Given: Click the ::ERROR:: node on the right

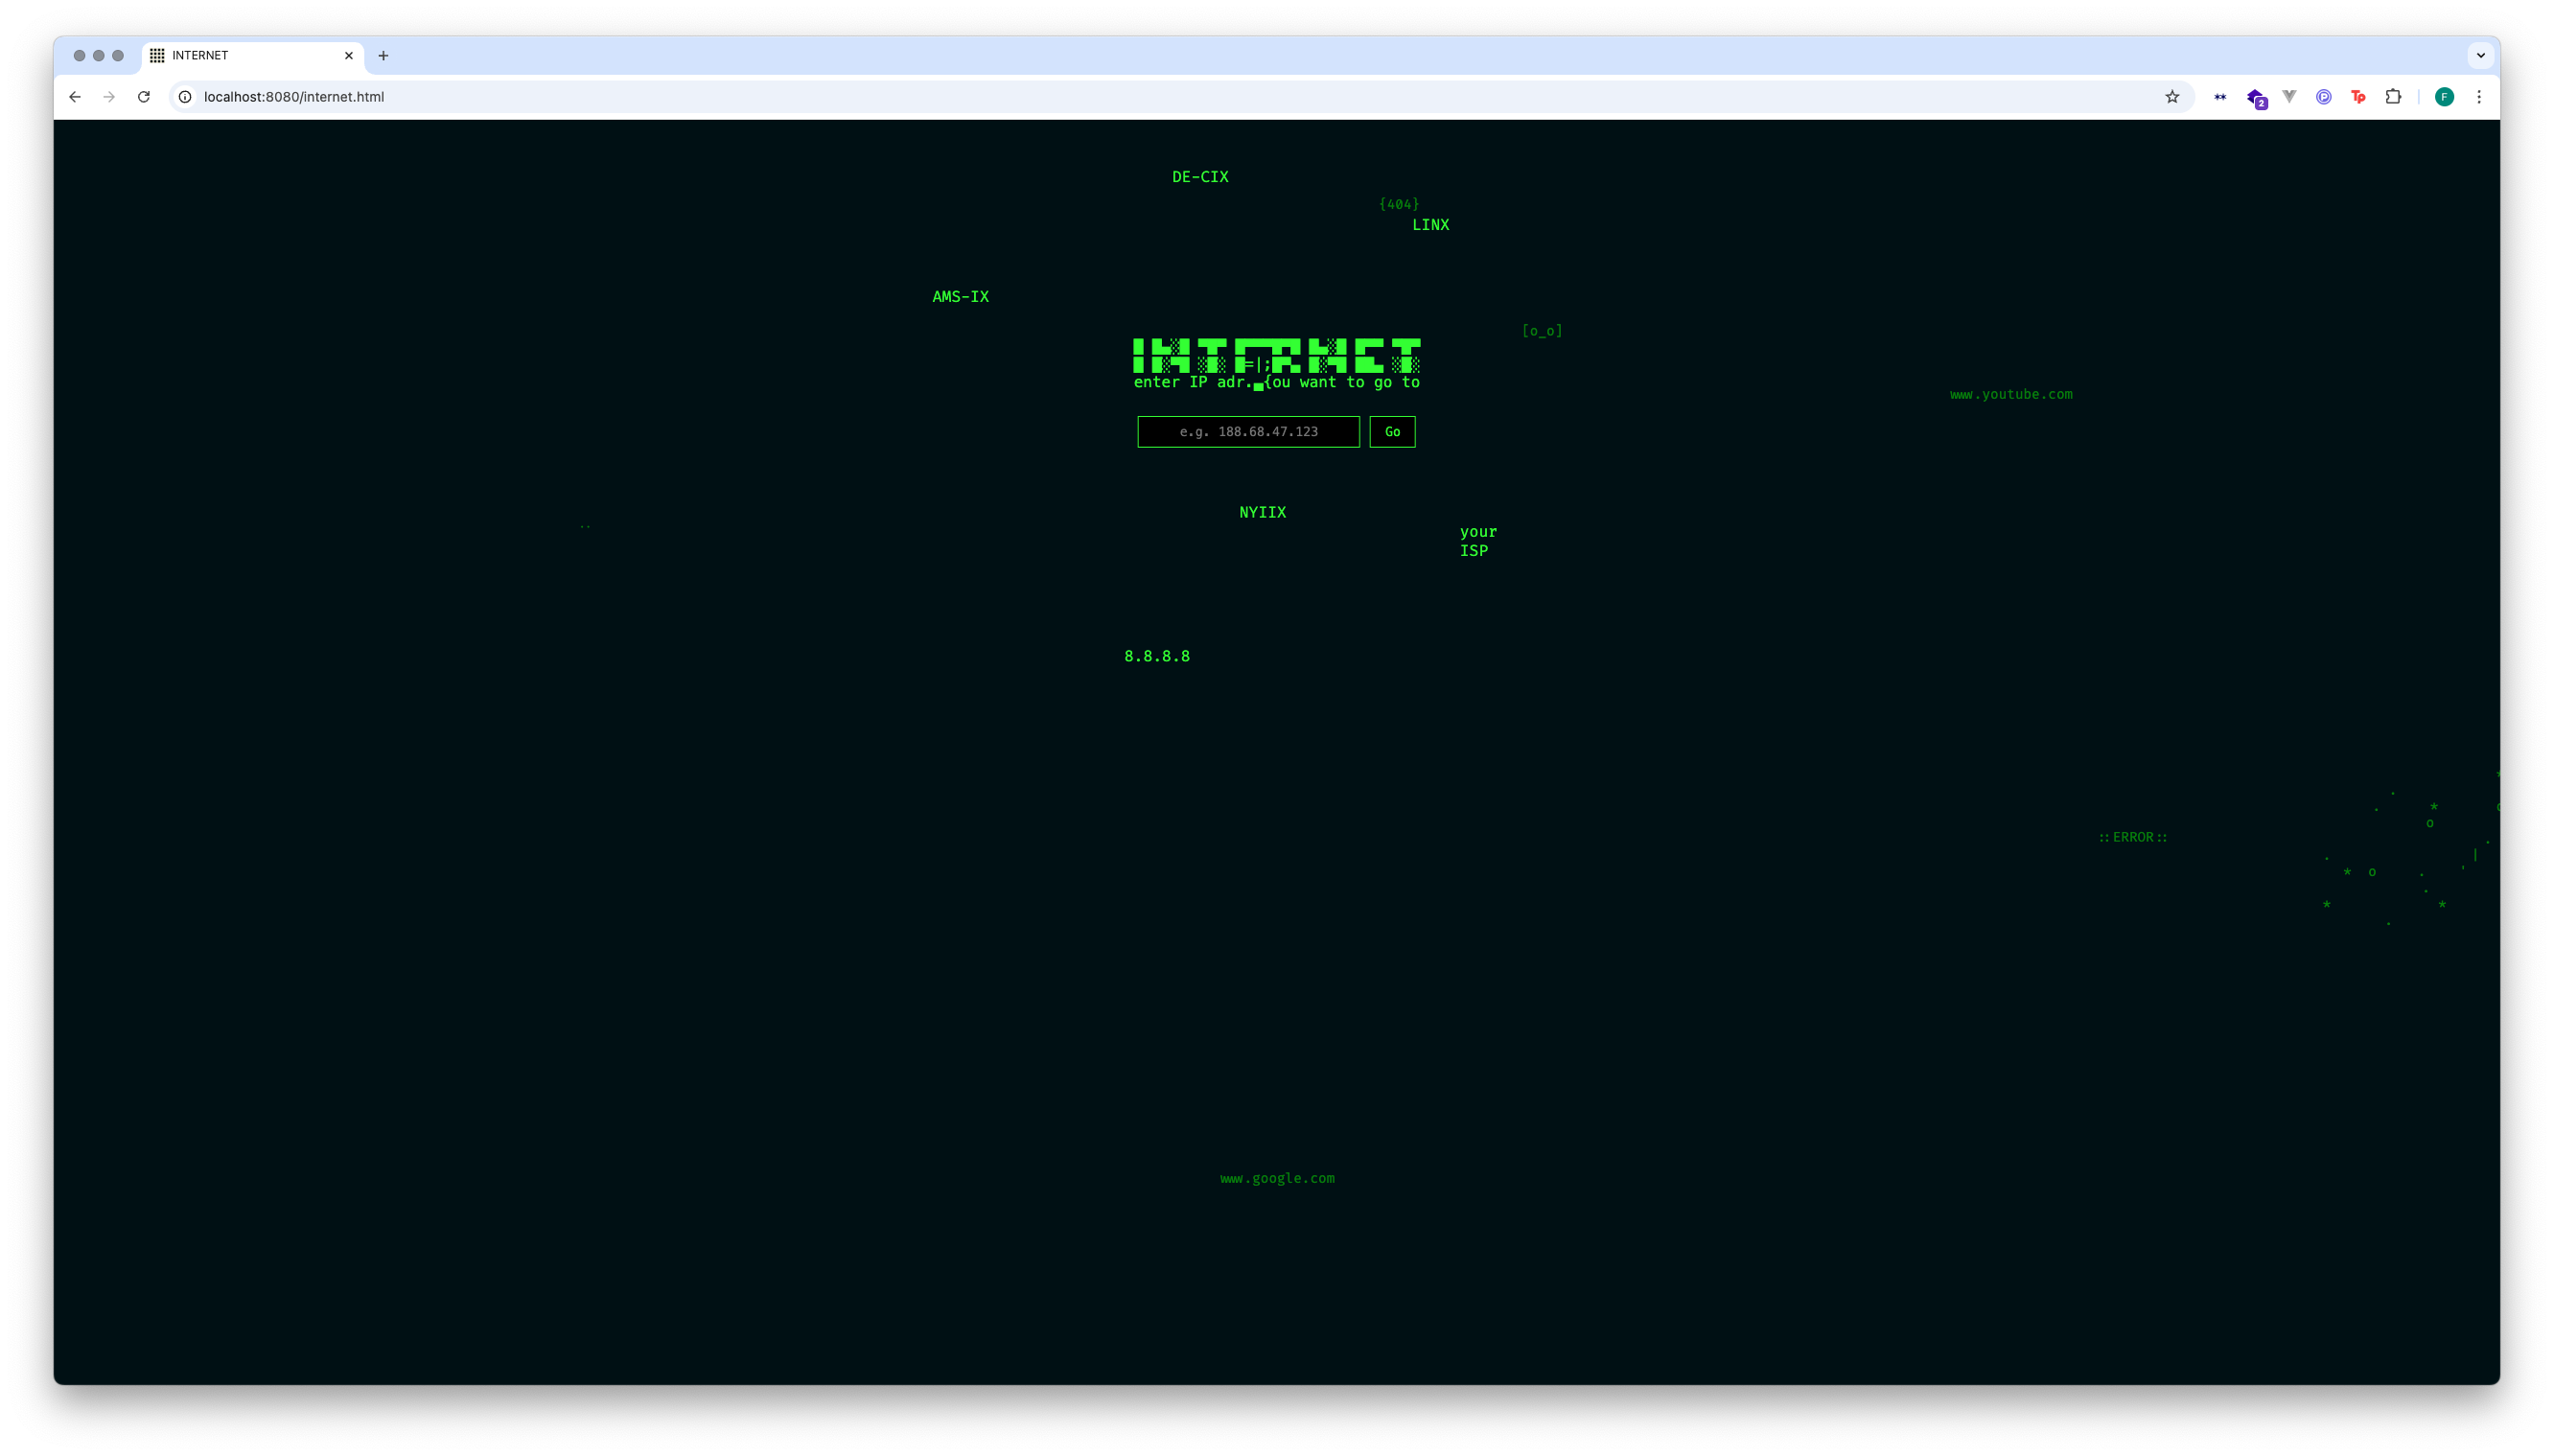Looking at the screenshot, I should (2133, 836).
